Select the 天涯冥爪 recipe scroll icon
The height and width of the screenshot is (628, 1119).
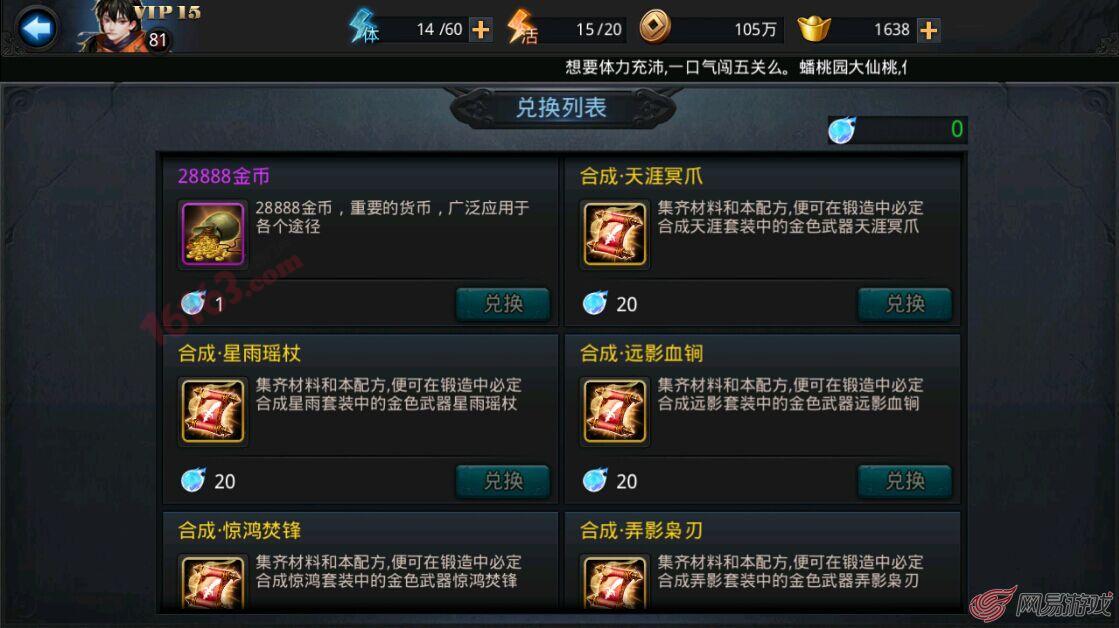614,234
